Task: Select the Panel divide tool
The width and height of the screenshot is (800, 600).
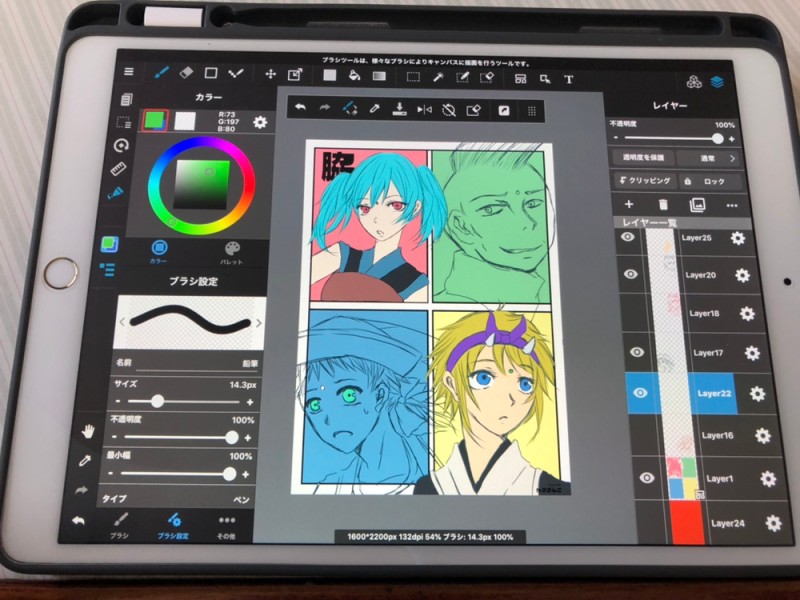Action: 520,79
